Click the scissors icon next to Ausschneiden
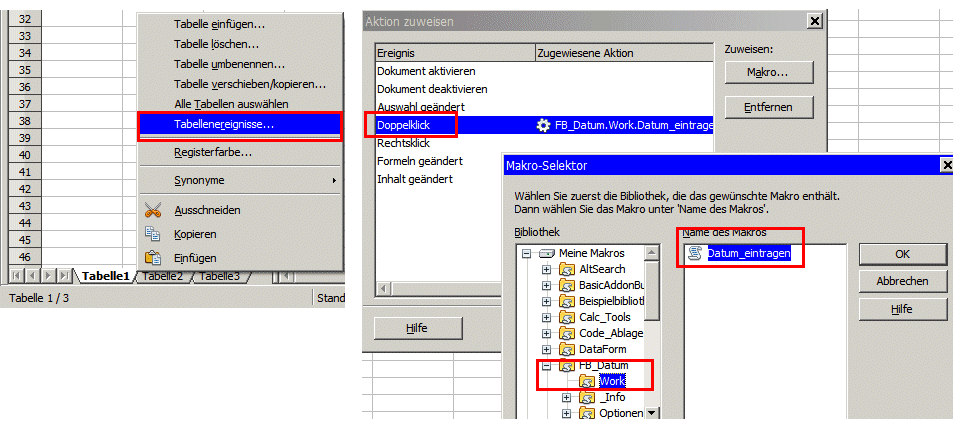Screen dimensions: 953x424 click(x=153, y=210)
